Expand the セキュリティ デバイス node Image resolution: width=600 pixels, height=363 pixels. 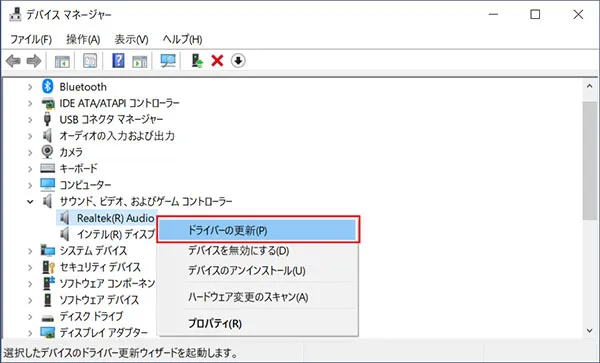(x=30, y=267)
